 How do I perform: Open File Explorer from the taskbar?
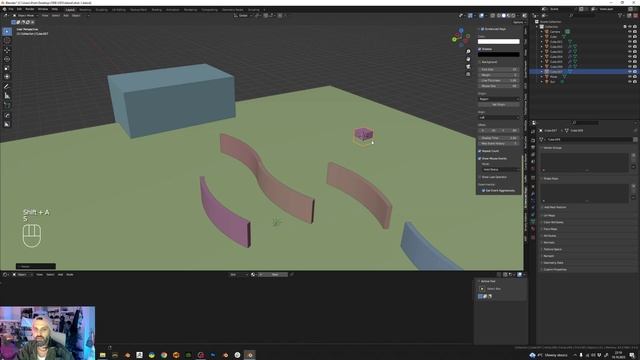click(x=102, y=355)
